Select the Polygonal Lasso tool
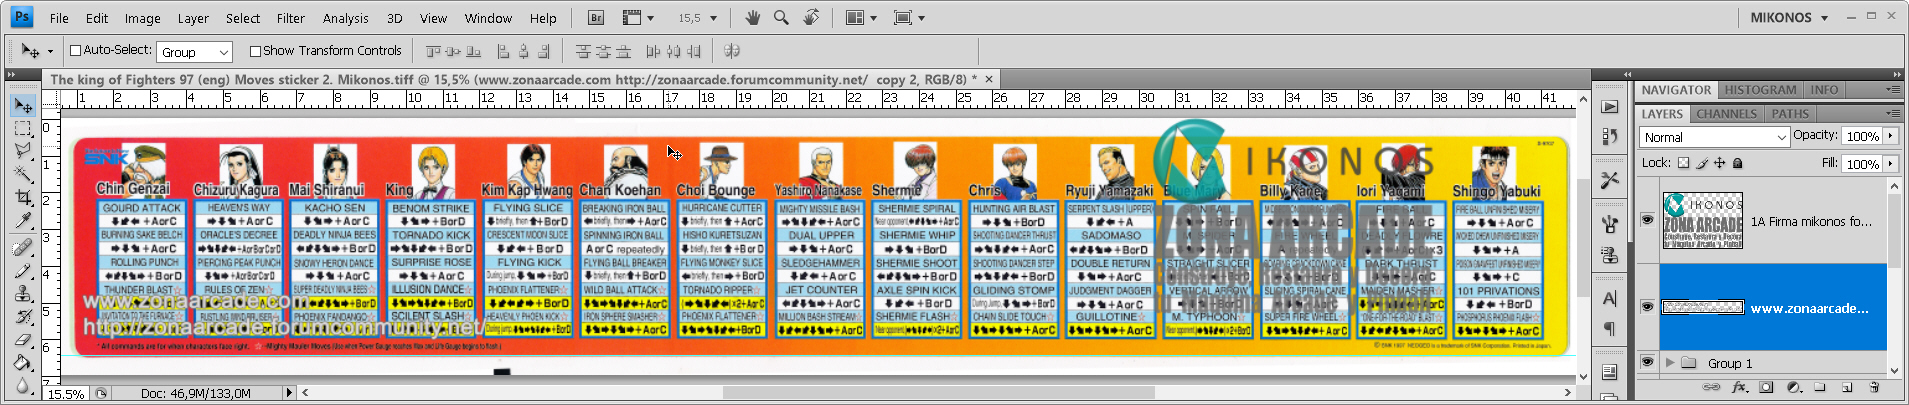This screenshot has height=405, width=1909. pos(22,151)
